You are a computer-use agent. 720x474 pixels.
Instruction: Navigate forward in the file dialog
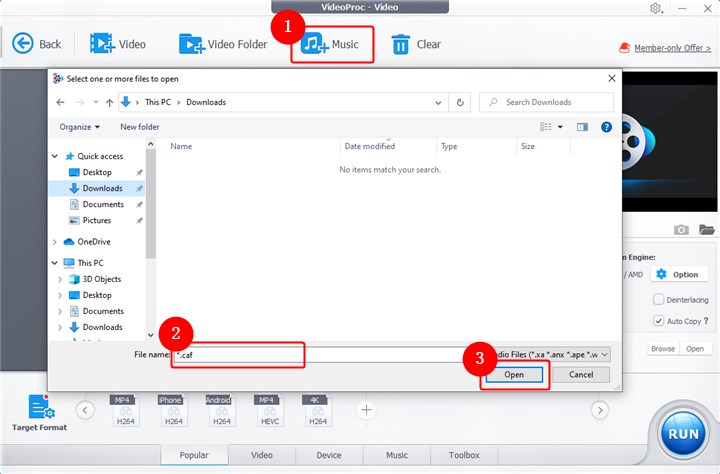80,102
